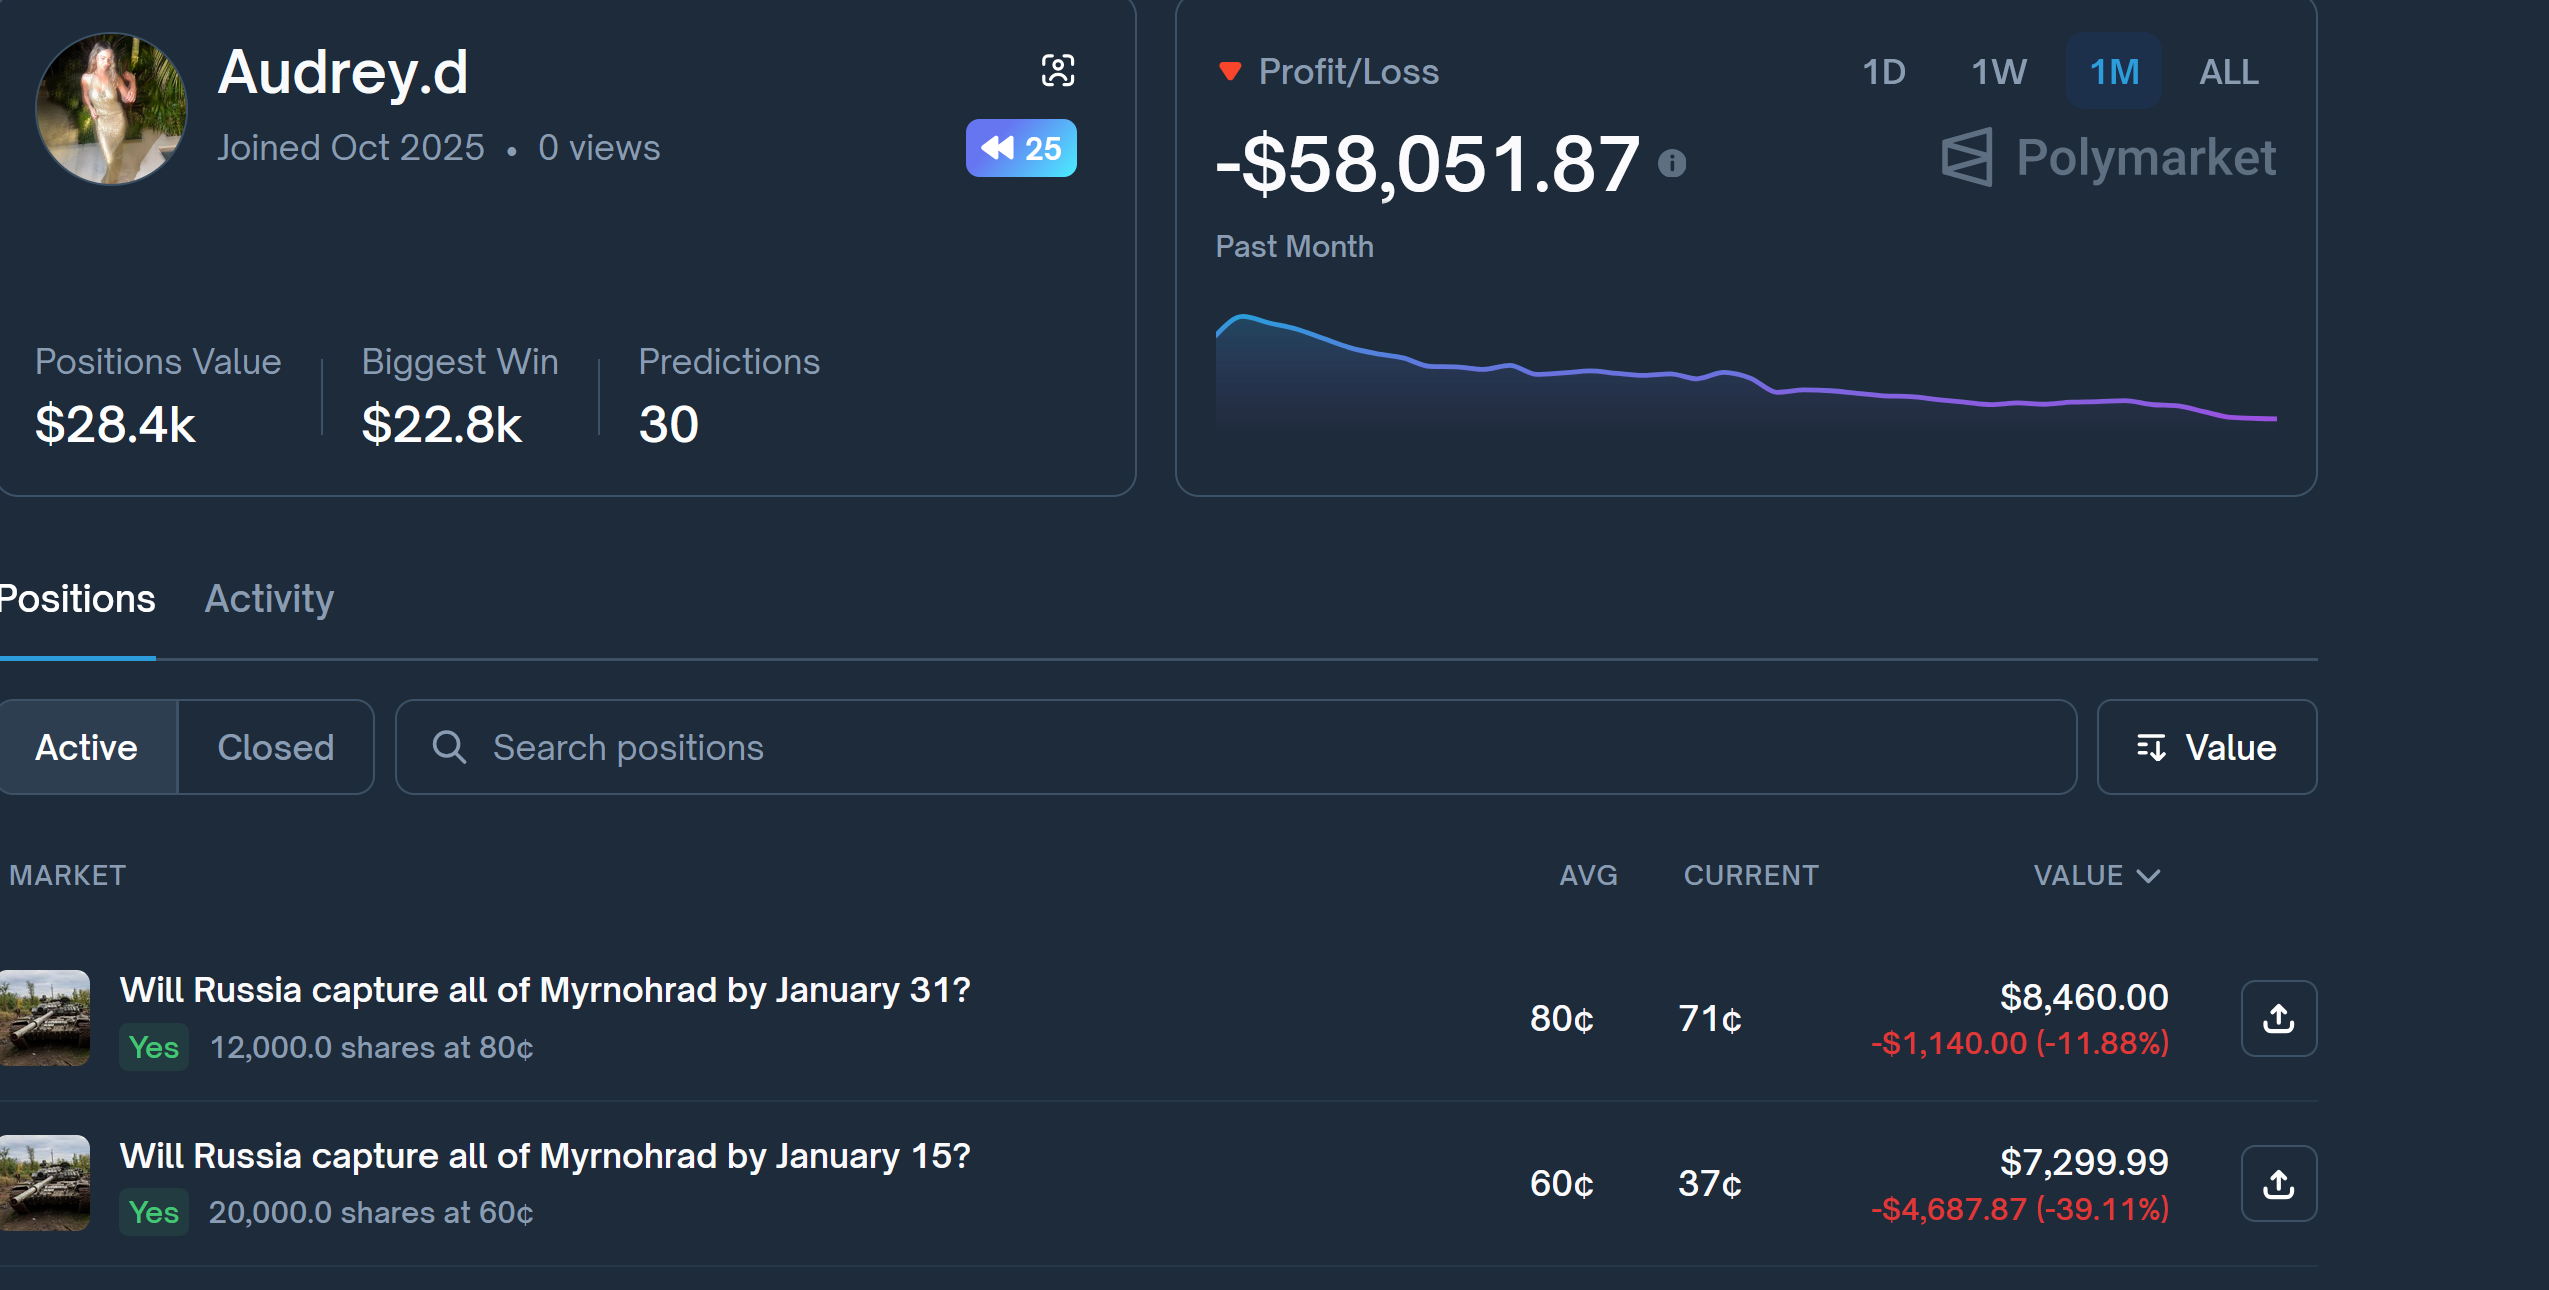Click the profile scan icon beside Audrey.d
The image size is (2549, 1290).
coord(1057,71)
